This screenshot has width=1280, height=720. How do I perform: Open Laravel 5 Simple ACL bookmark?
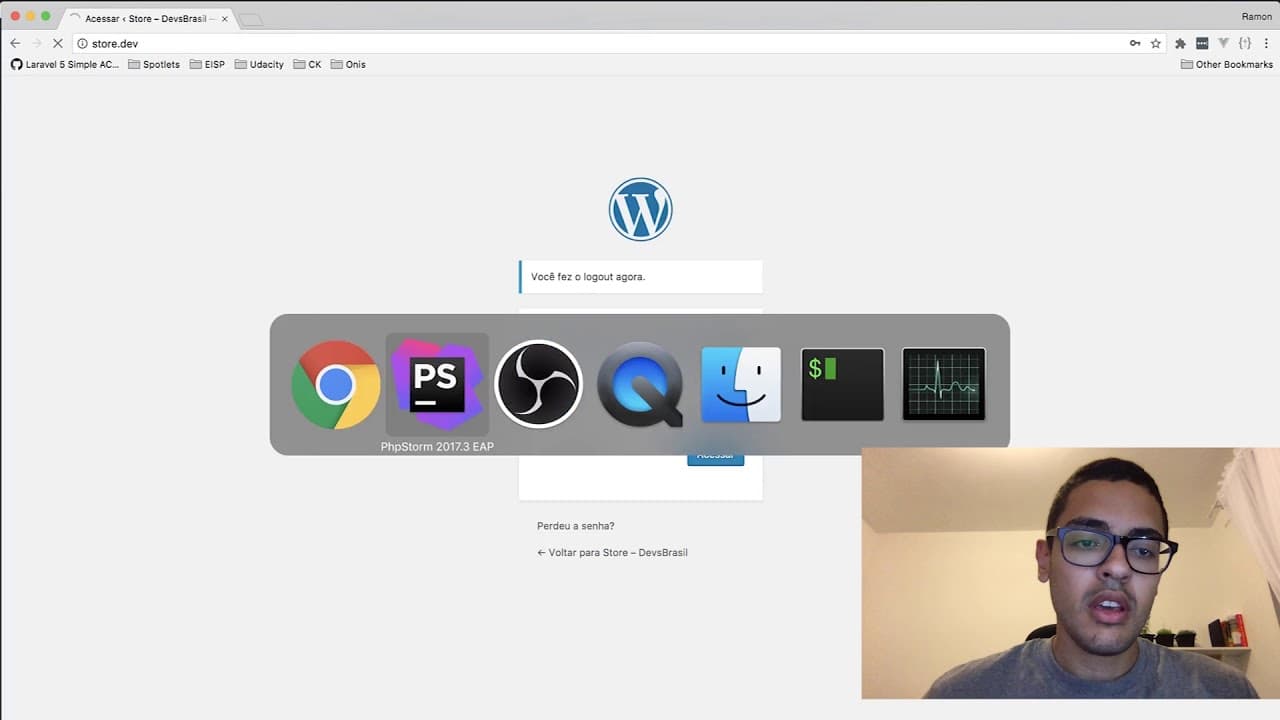[x=65, y=64]
